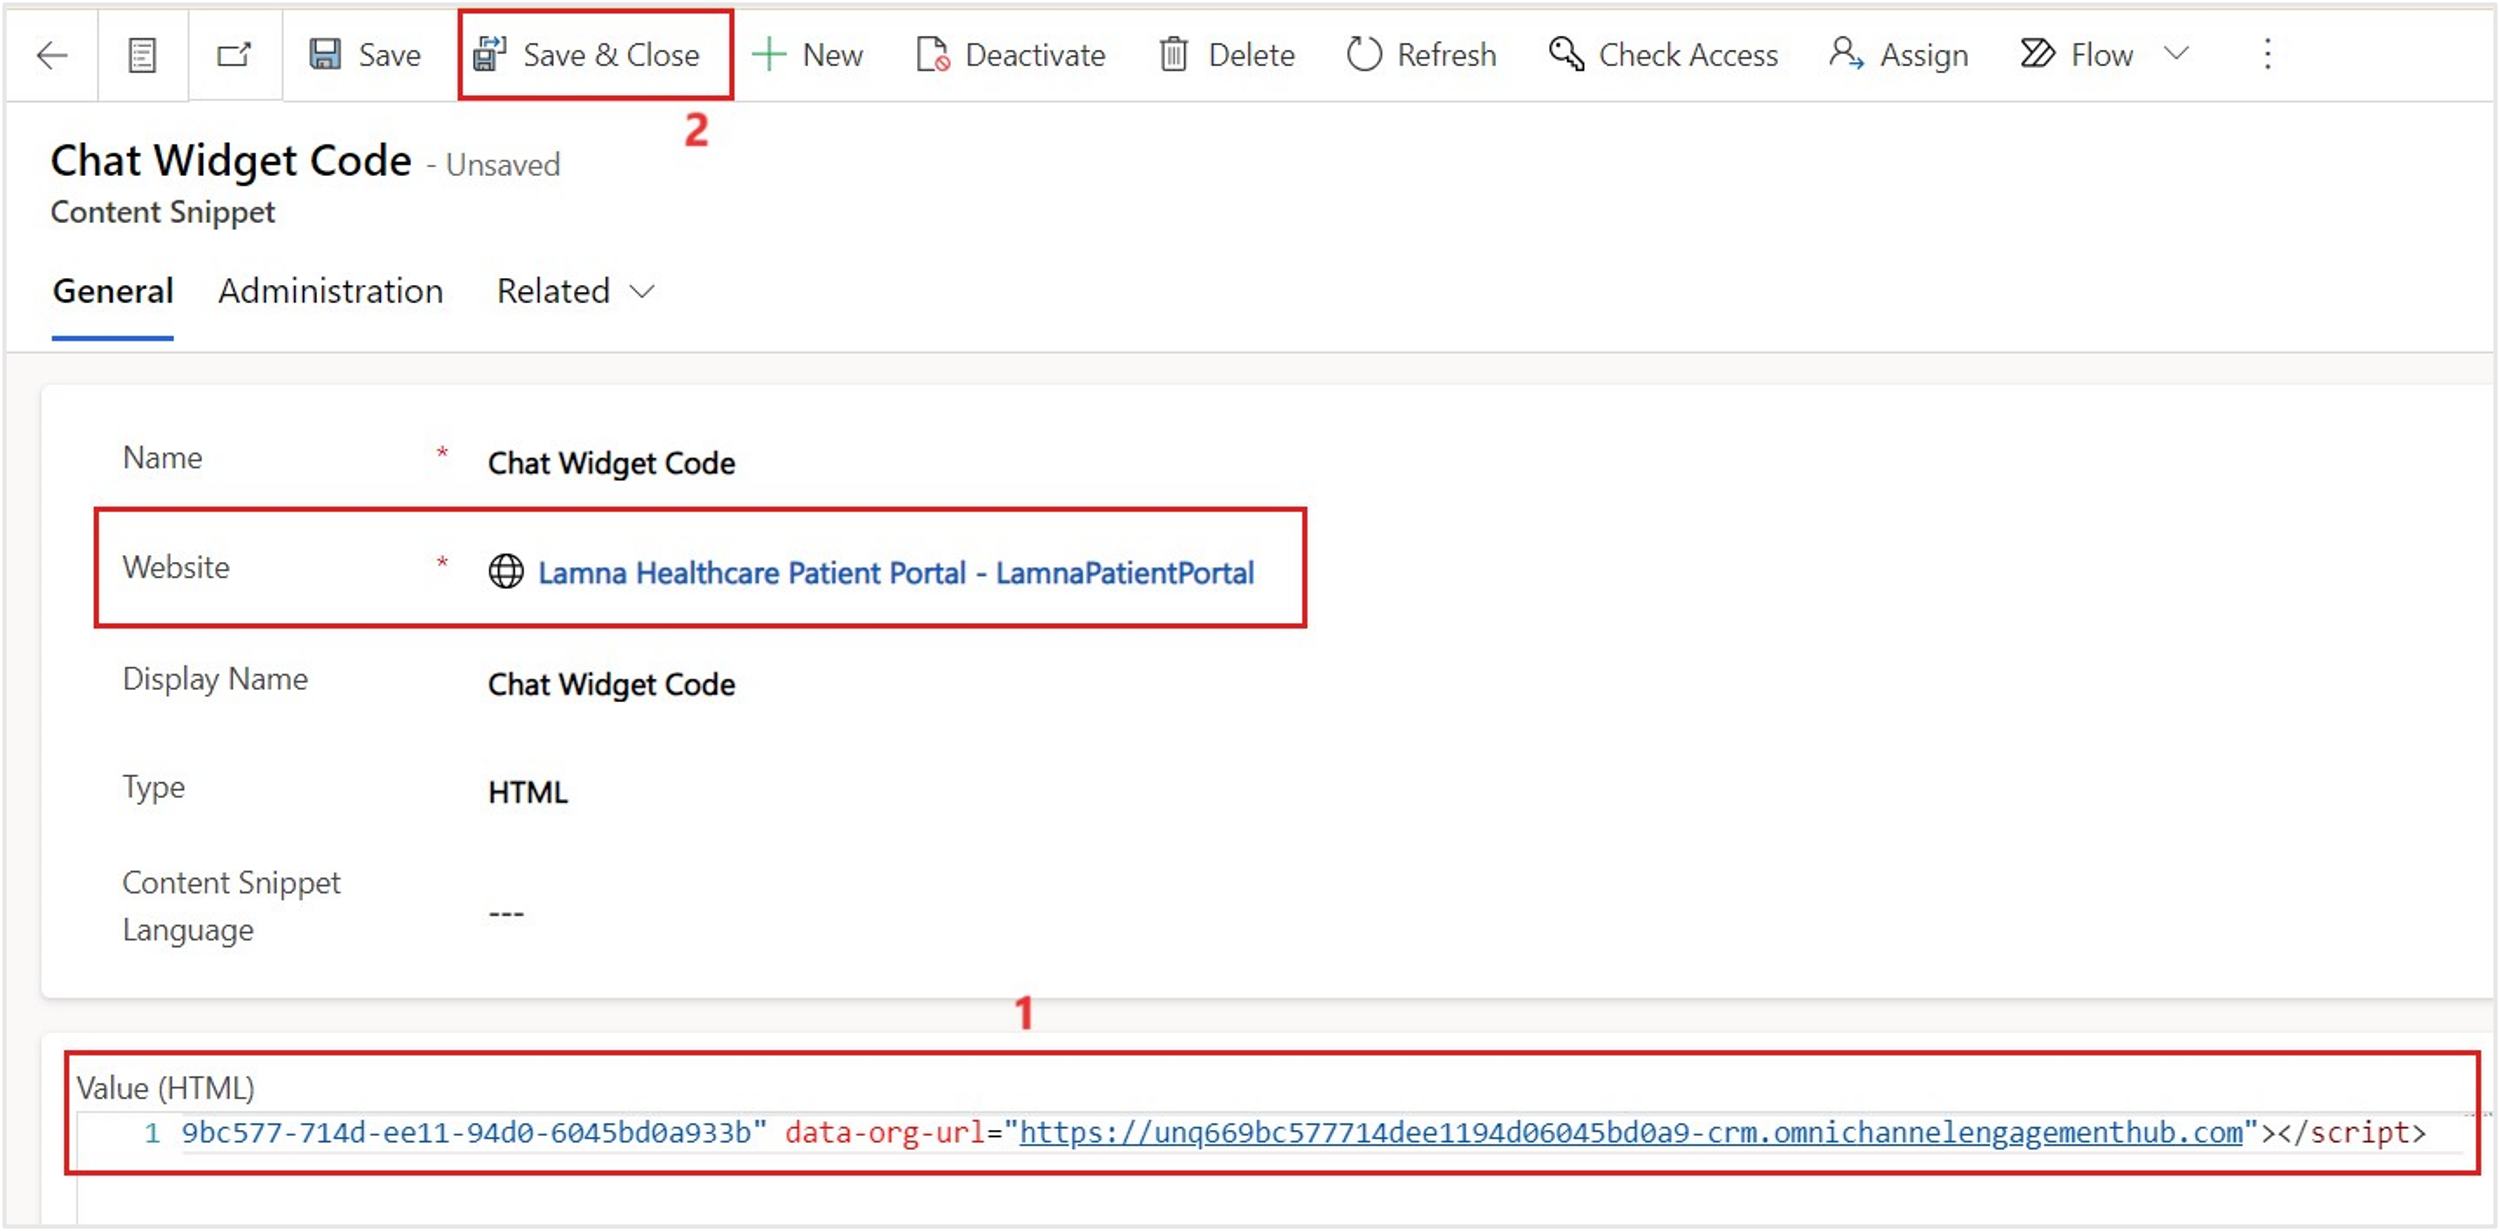Expand the Related tab chevron
Viewport: 2500px width, 1231px height.
(642, 292)
